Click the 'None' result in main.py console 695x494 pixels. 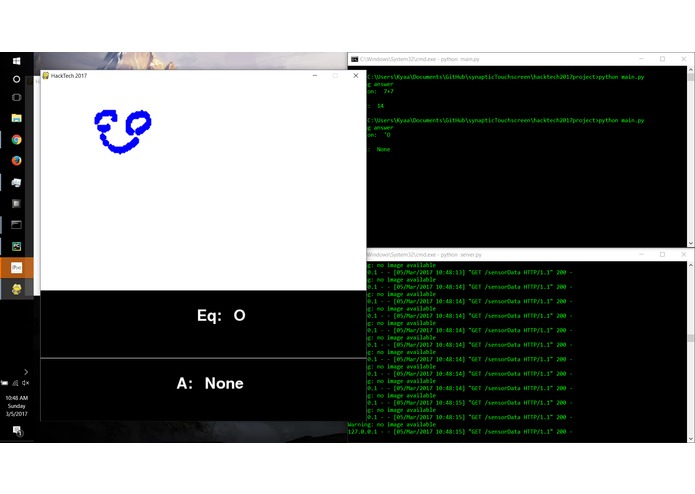(383, 149)
